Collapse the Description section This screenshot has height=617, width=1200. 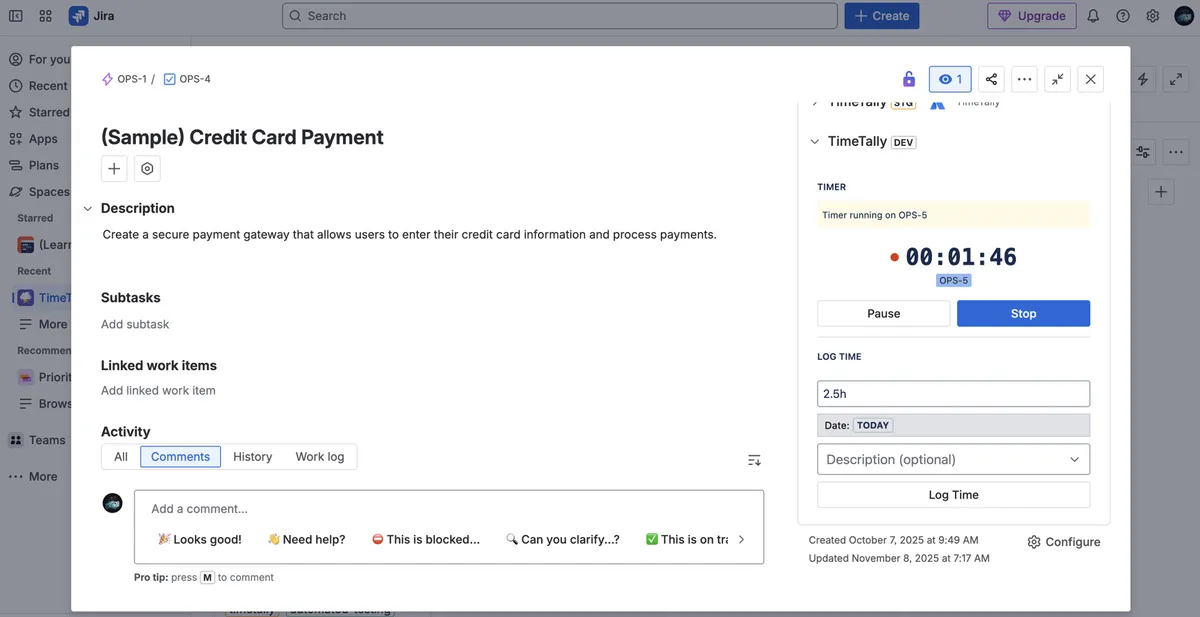[88, 208]
